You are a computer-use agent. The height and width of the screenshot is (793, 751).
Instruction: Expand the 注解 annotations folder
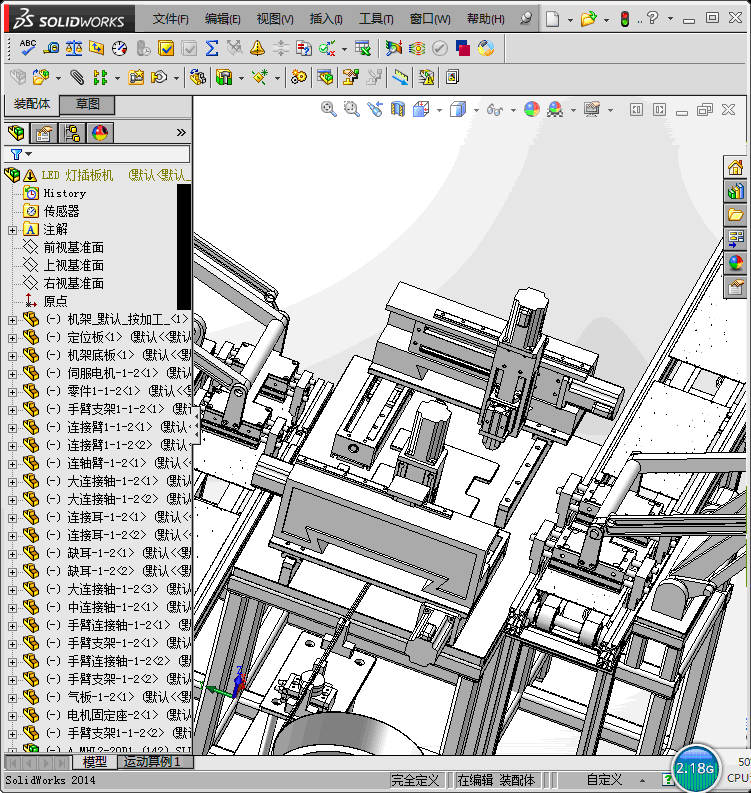tap(12, 230)
